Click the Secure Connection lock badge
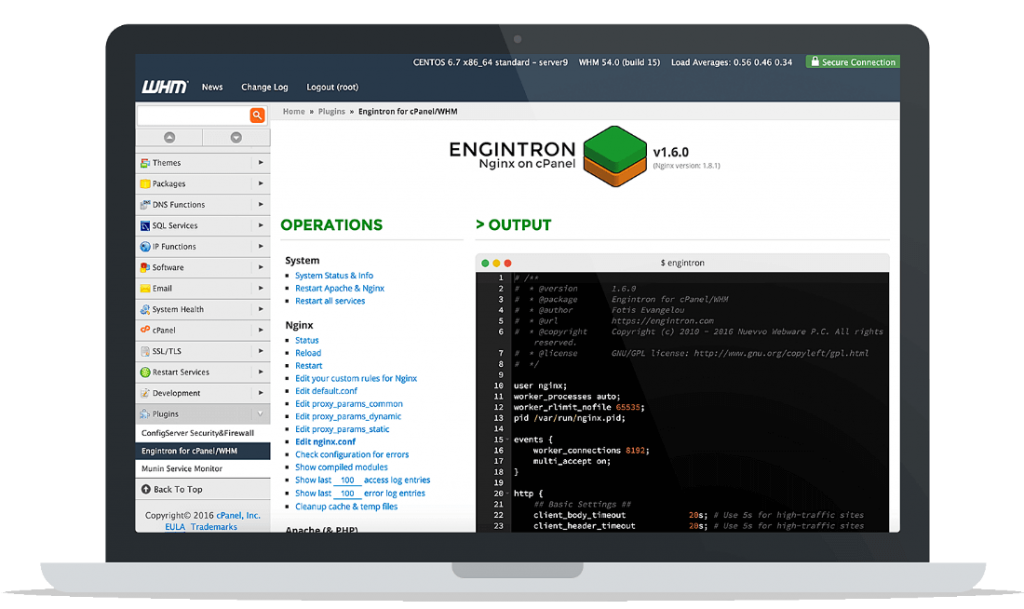 tap(852, 61)
